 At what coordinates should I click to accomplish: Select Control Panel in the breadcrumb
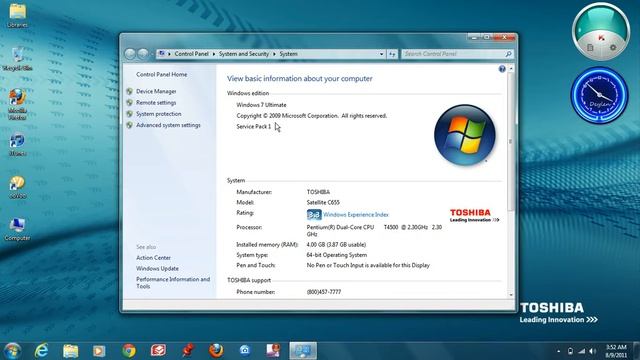click(x=191, y=54)
